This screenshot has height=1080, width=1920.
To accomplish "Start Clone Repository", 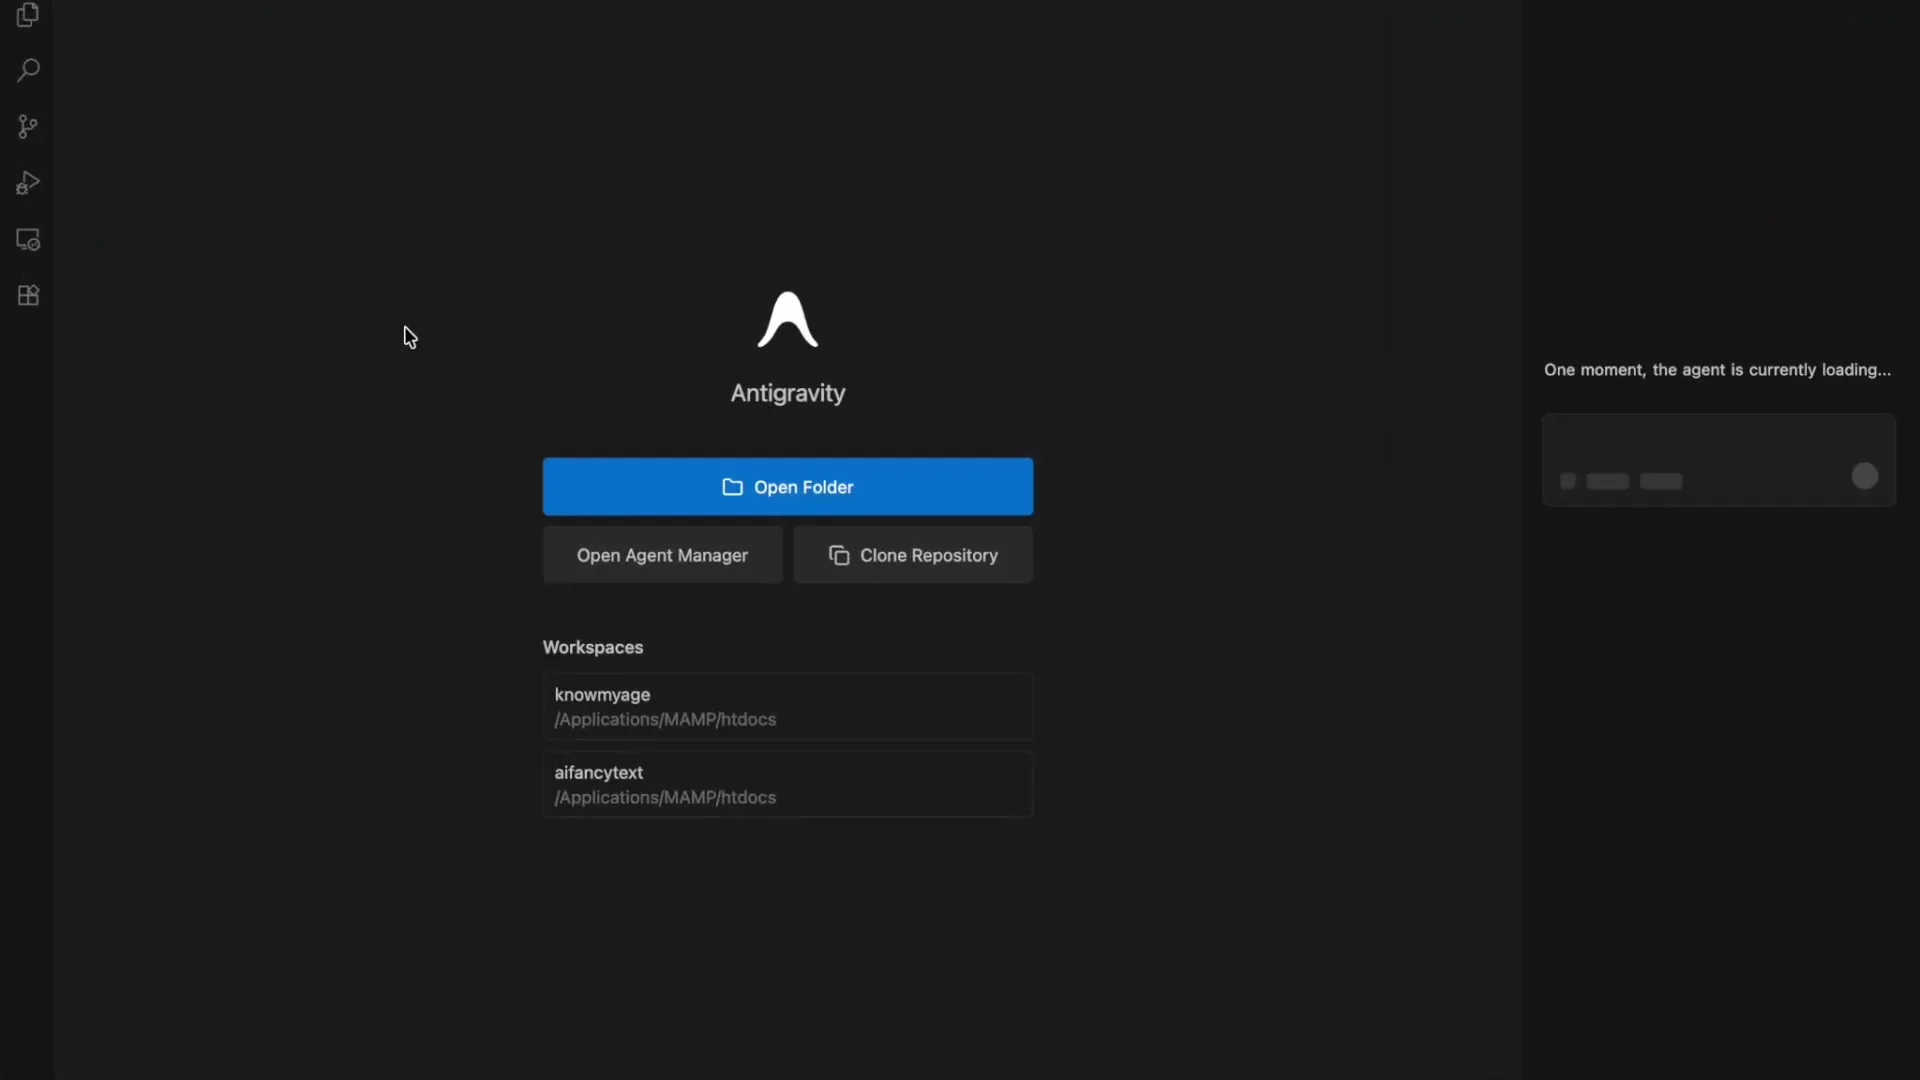I will click(x=913, y=556).
